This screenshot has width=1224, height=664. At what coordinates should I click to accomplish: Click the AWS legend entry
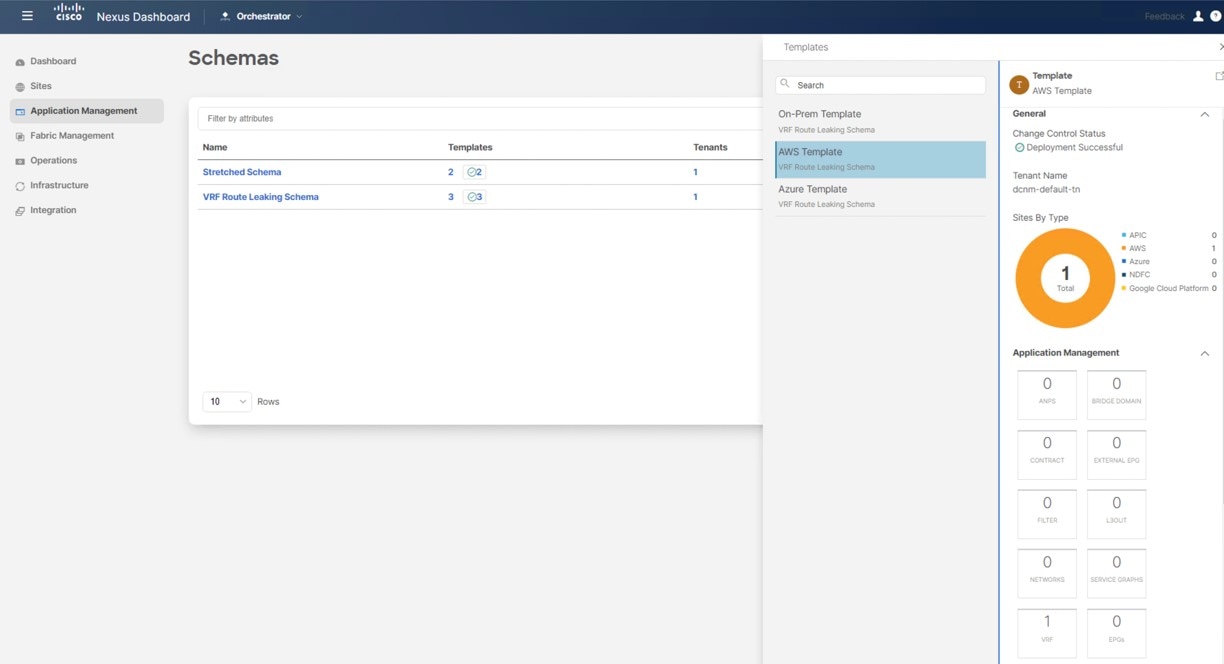click(x=1135, y=249)
